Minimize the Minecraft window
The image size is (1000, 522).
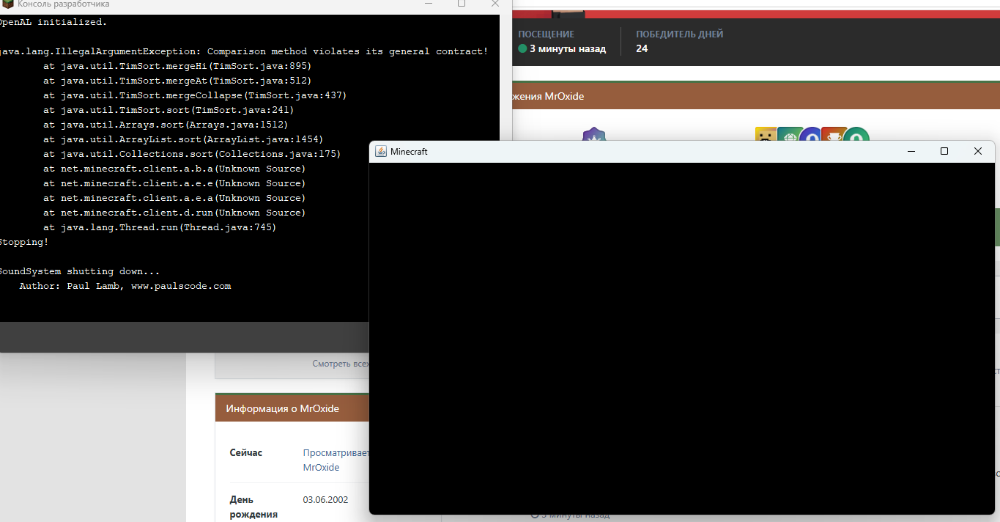click(x=911, y=151)
